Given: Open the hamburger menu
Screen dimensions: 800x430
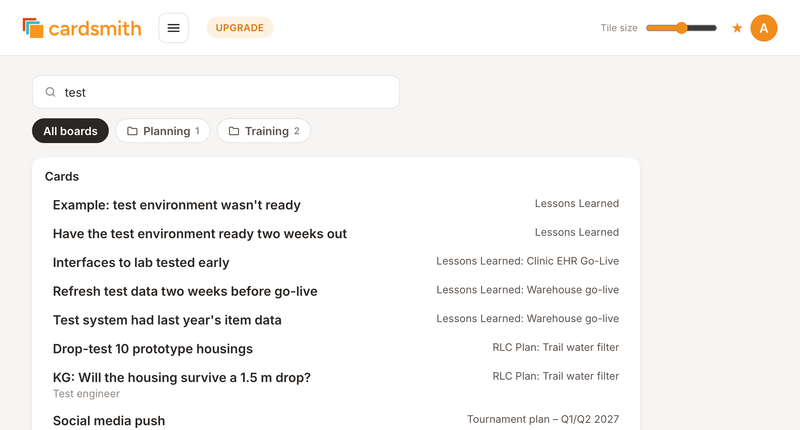Looking at the screenshot, I should click(x=173, y=28).
